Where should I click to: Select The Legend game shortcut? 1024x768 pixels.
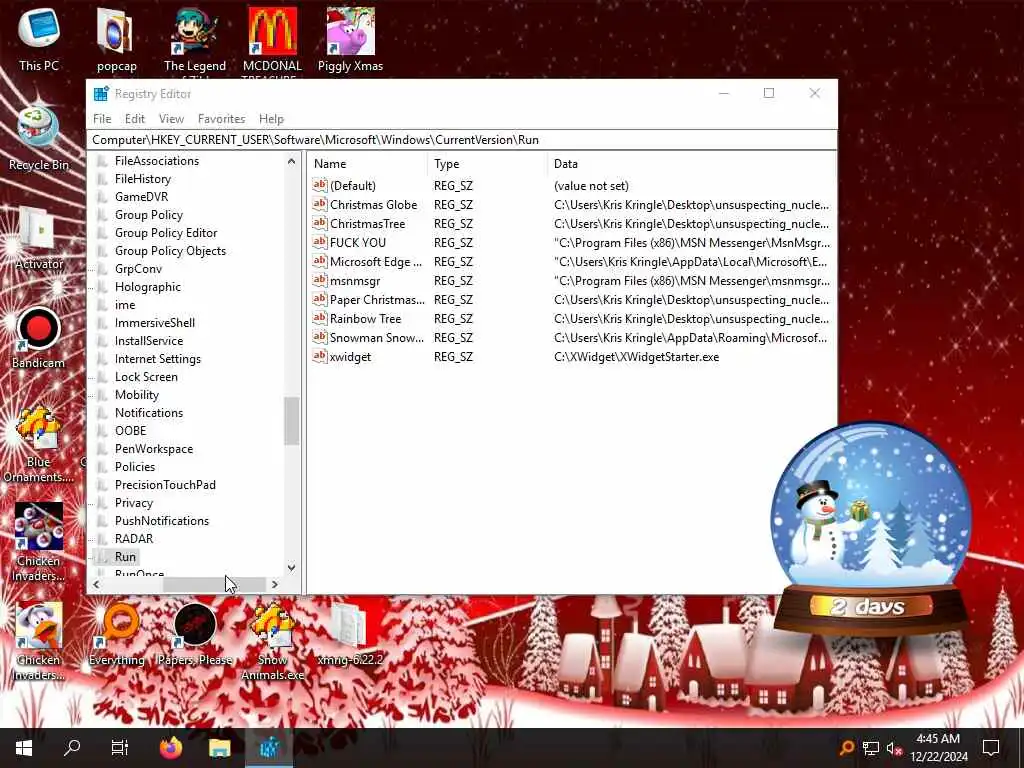tap(195, 40)
